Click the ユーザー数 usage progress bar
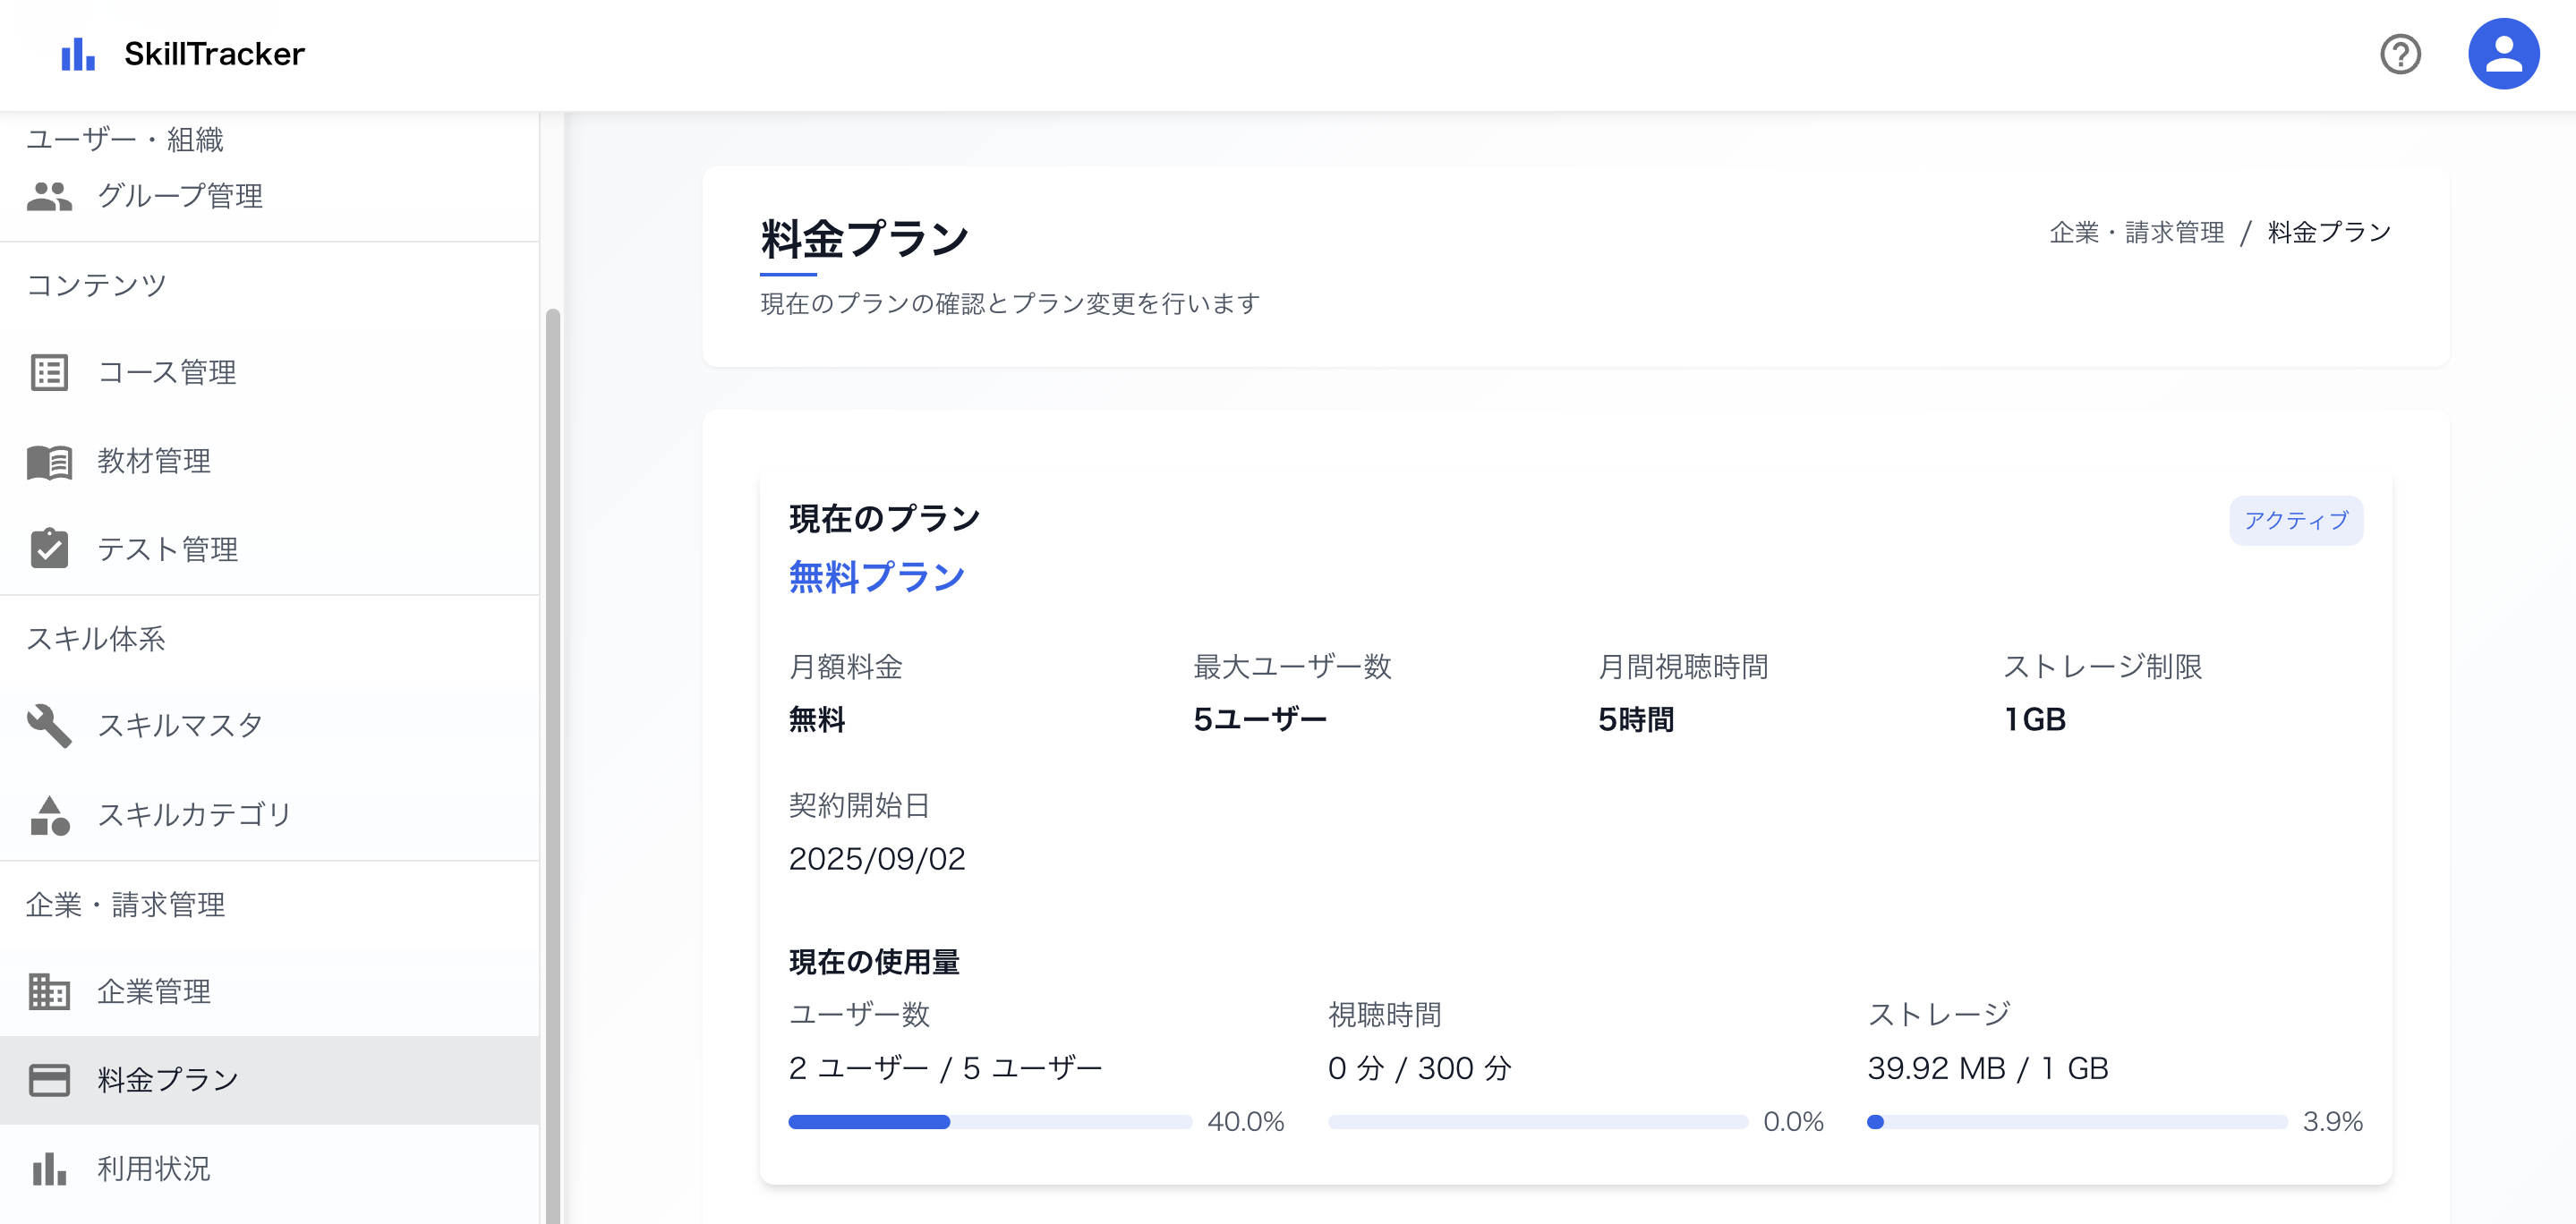This screenshot has height=1224, width=2576. [990, 1122]
